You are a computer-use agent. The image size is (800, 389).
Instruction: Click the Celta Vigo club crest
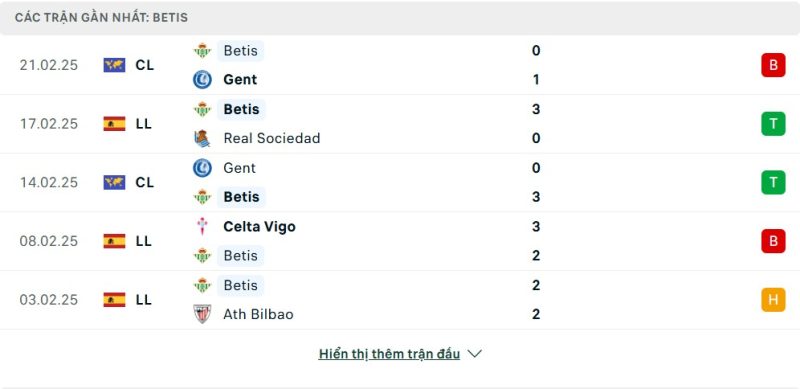202,226
